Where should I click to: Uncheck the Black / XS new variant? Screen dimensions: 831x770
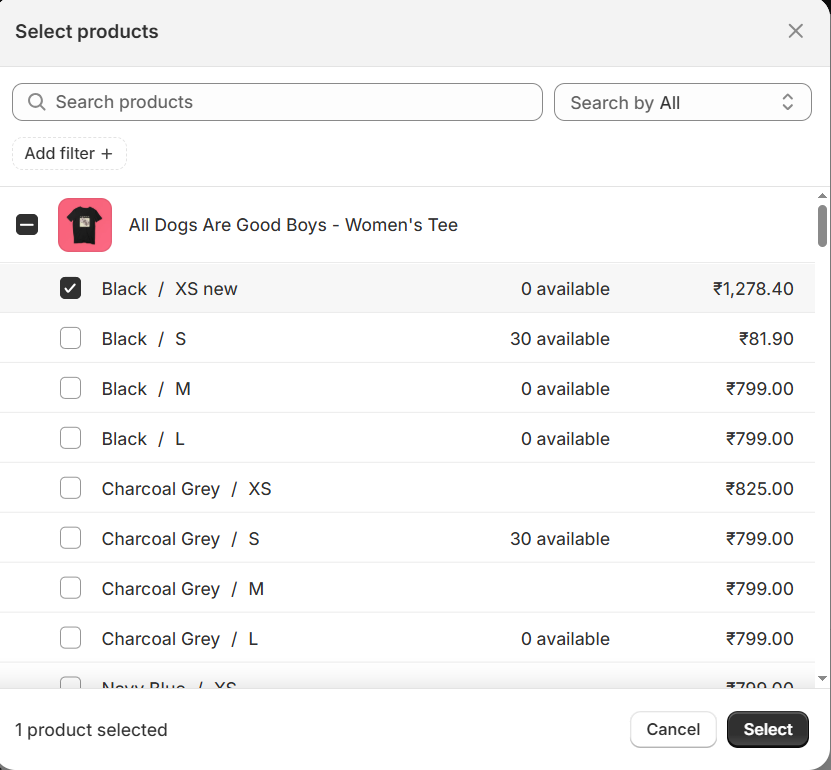[70, 289]
